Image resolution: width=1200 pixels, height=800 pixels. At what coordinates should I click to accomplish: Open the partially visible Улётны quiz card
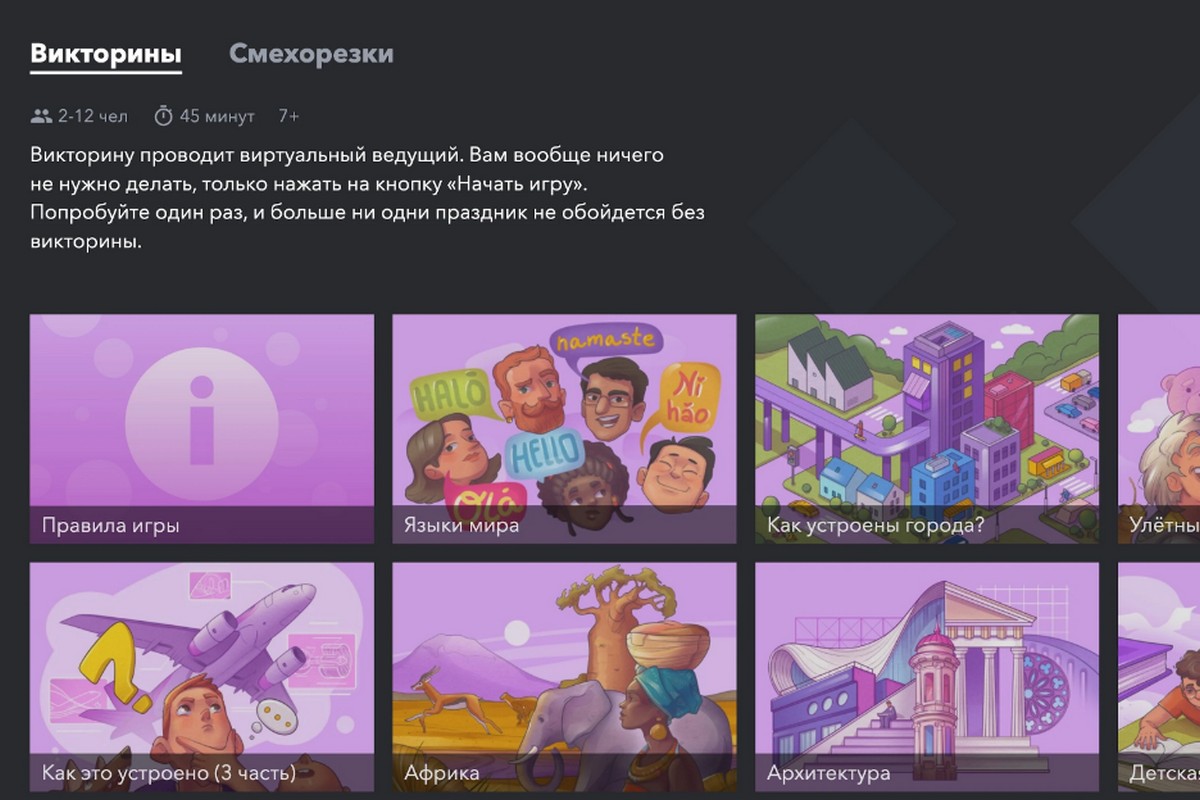(x=1159, y=429)
